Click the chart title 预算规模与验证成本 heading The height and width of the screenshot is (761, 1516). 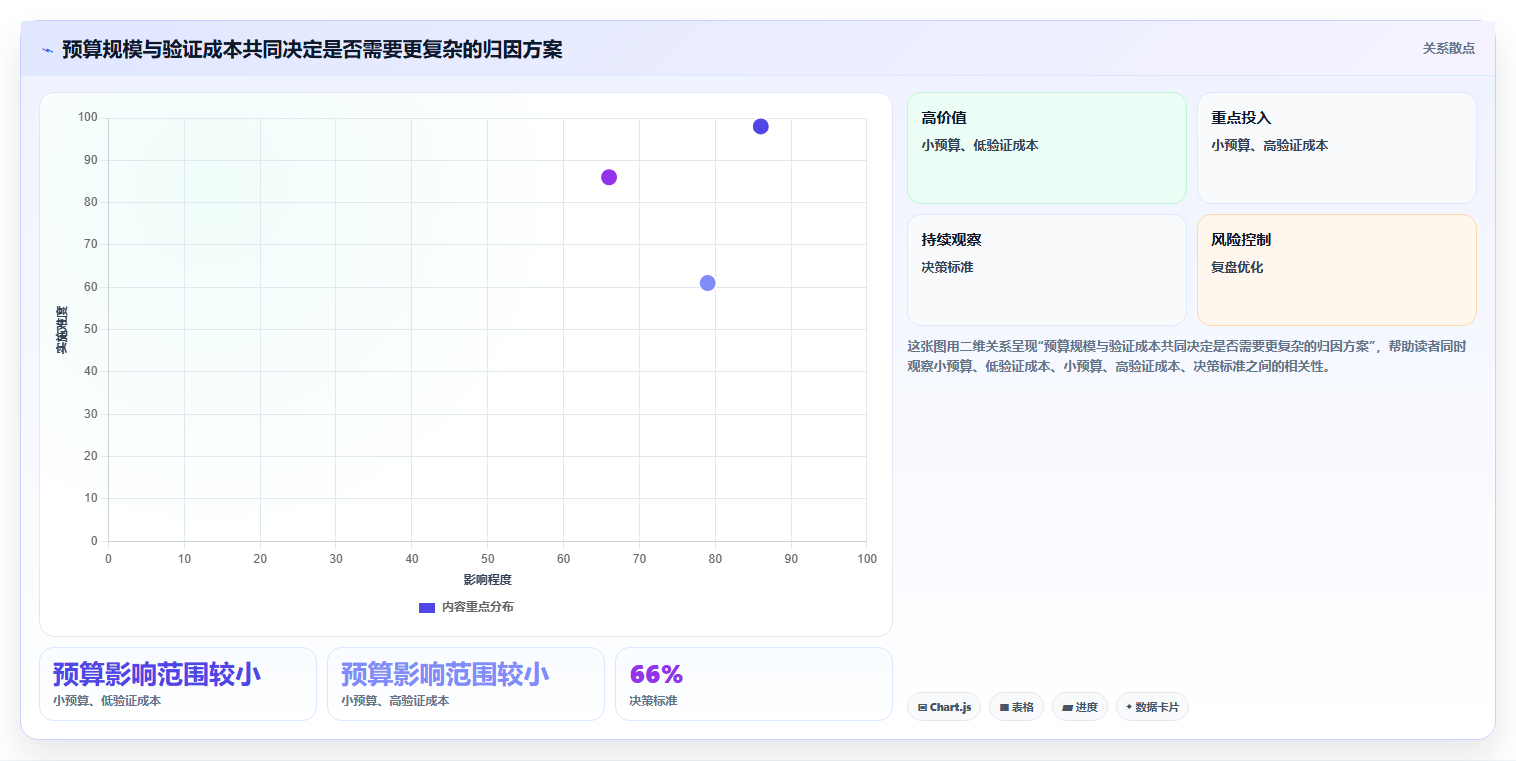point(312,49)
